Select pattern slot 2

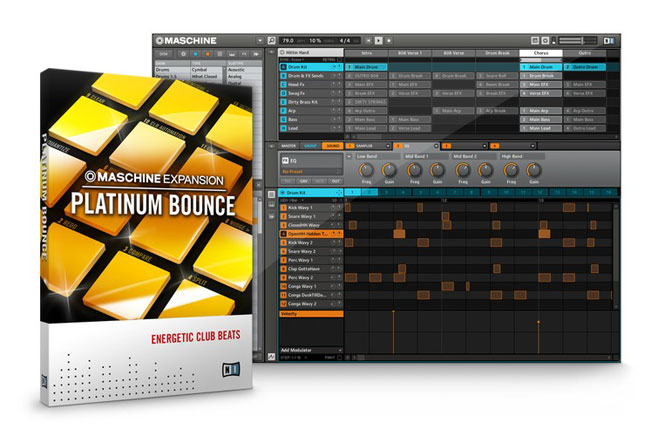click(369, 192)
